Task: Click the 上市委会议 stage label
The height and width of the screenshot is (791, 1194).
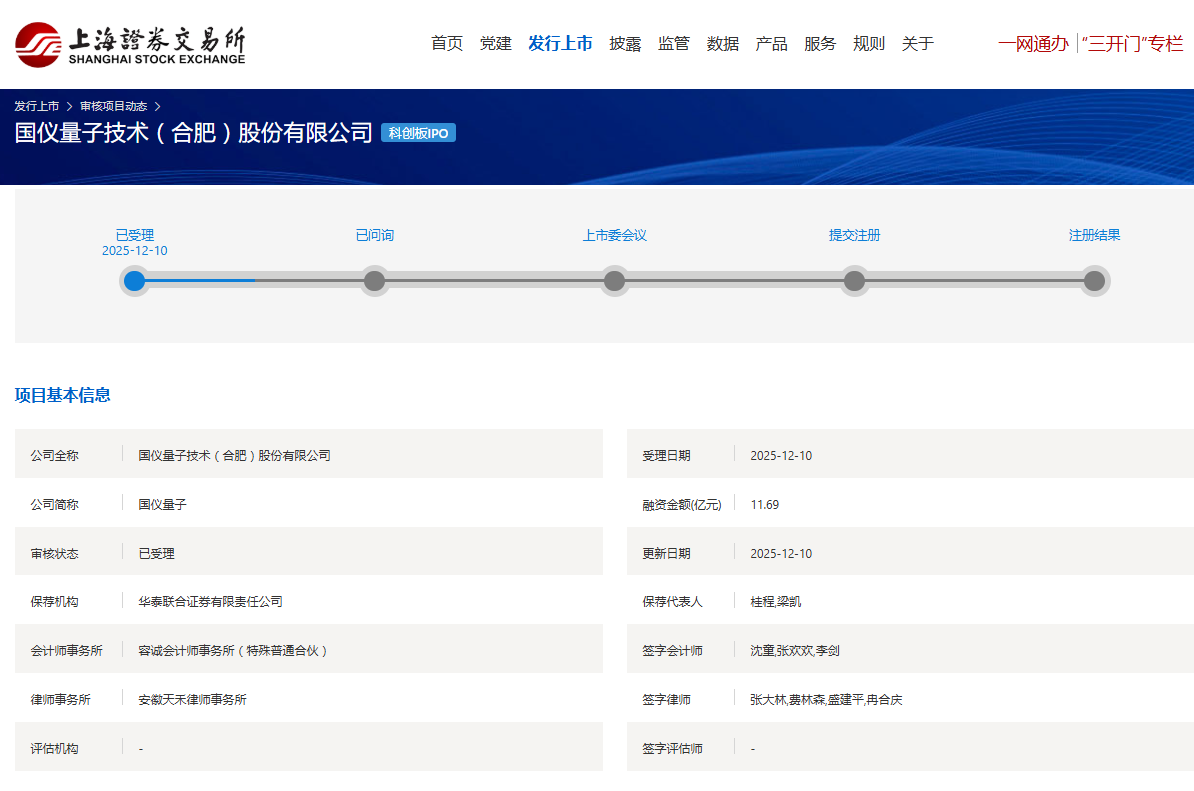Action: coord(615,235)
